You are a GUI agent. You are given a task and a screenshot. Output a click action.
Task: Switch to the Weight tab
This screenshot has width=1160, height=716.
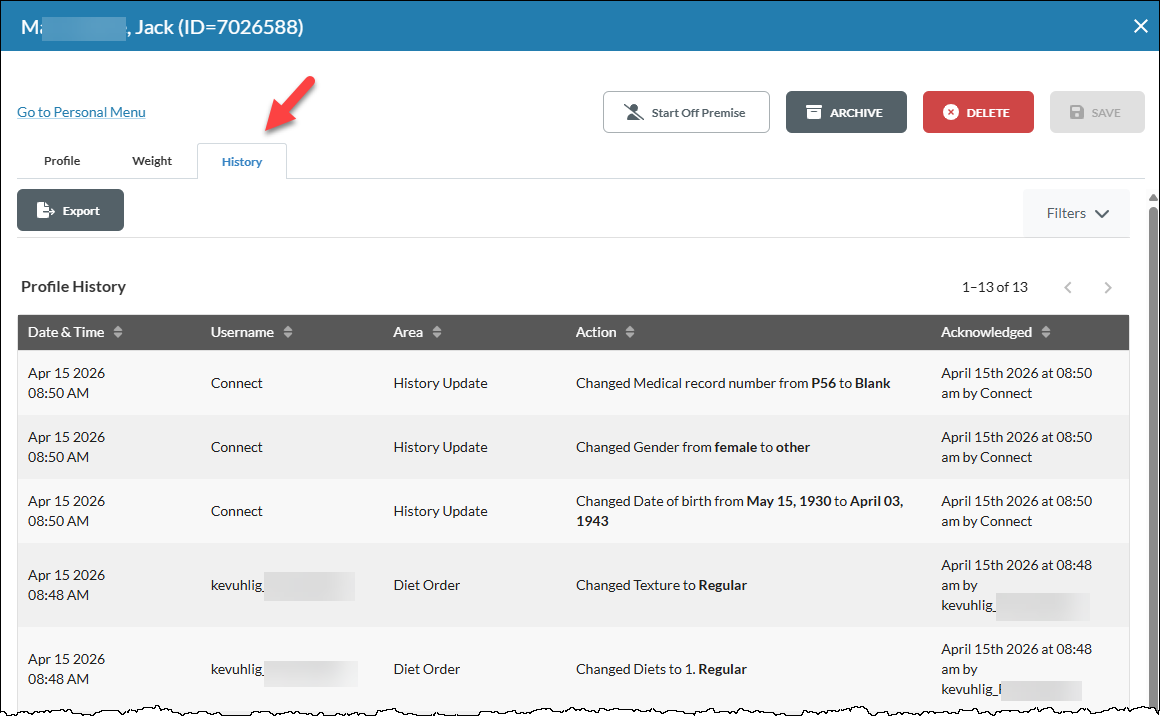point(152,161)
